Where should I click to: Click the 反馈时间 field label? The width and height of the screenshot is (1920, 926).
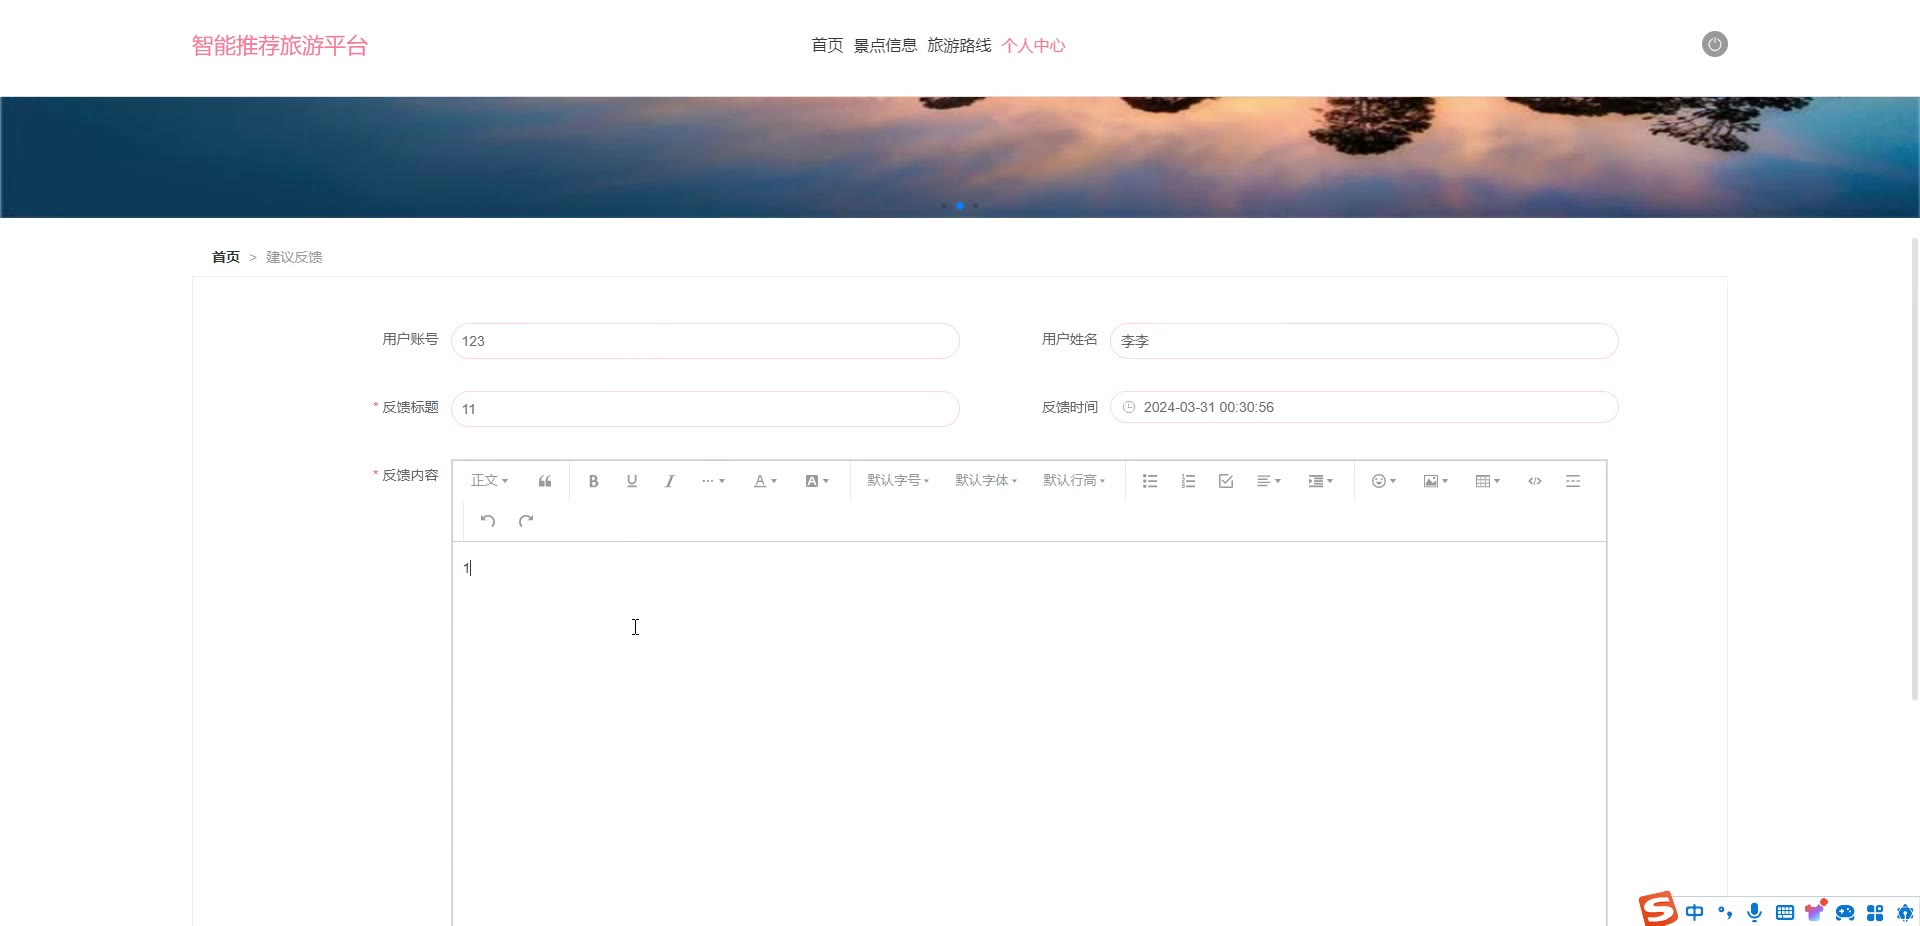[x=1070, y=407]
